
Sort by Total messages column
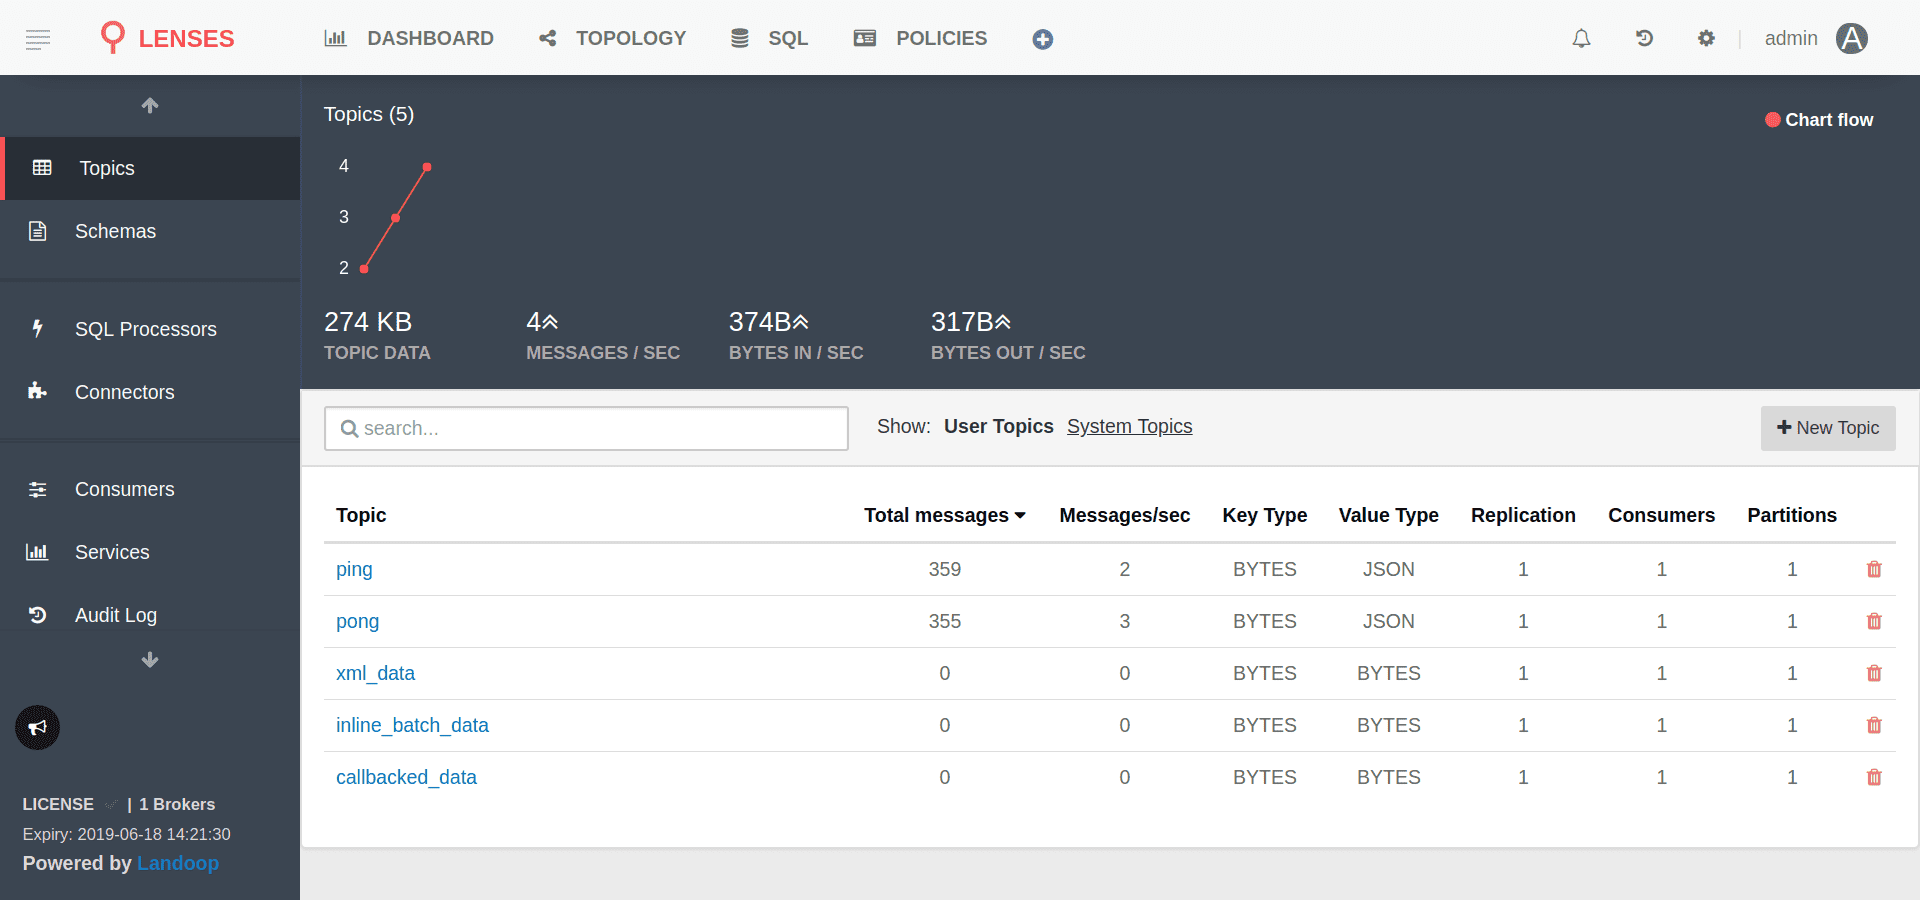pos(944,515)
